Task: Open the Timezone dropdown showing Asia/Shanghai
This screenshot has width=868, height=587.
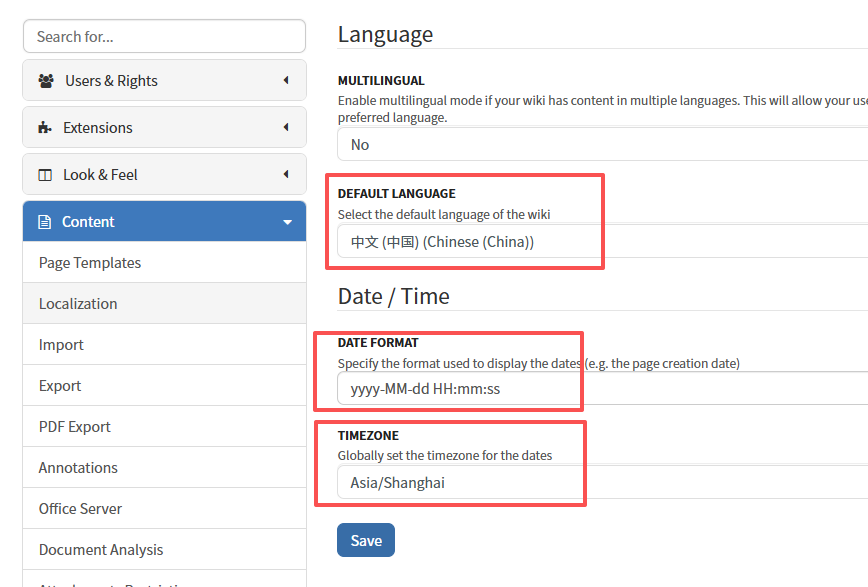Action: click(602, 482)
